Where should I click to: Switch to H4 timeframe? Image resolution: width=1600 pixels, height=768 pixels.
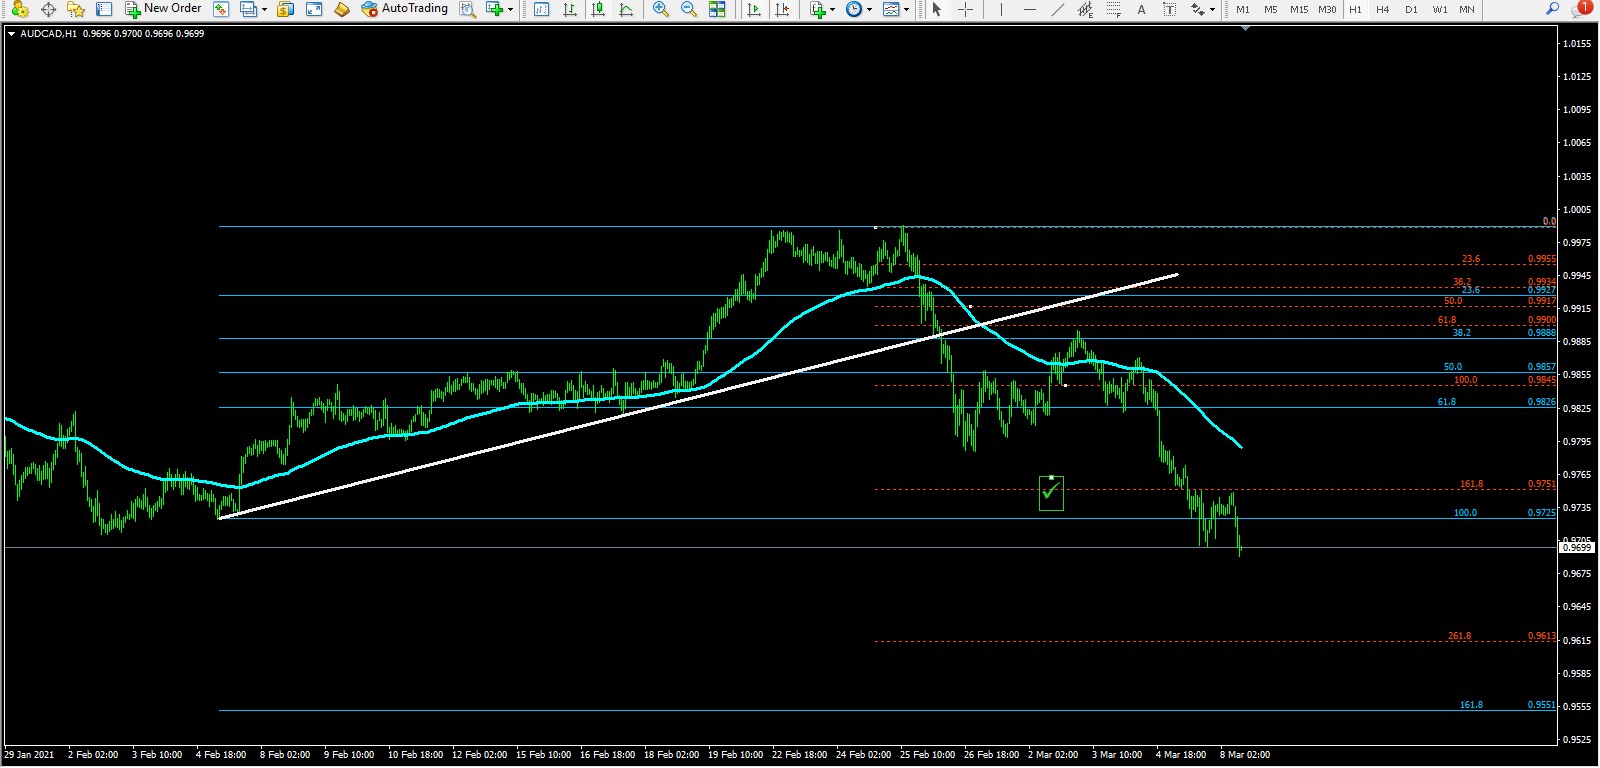point(1383,9)
